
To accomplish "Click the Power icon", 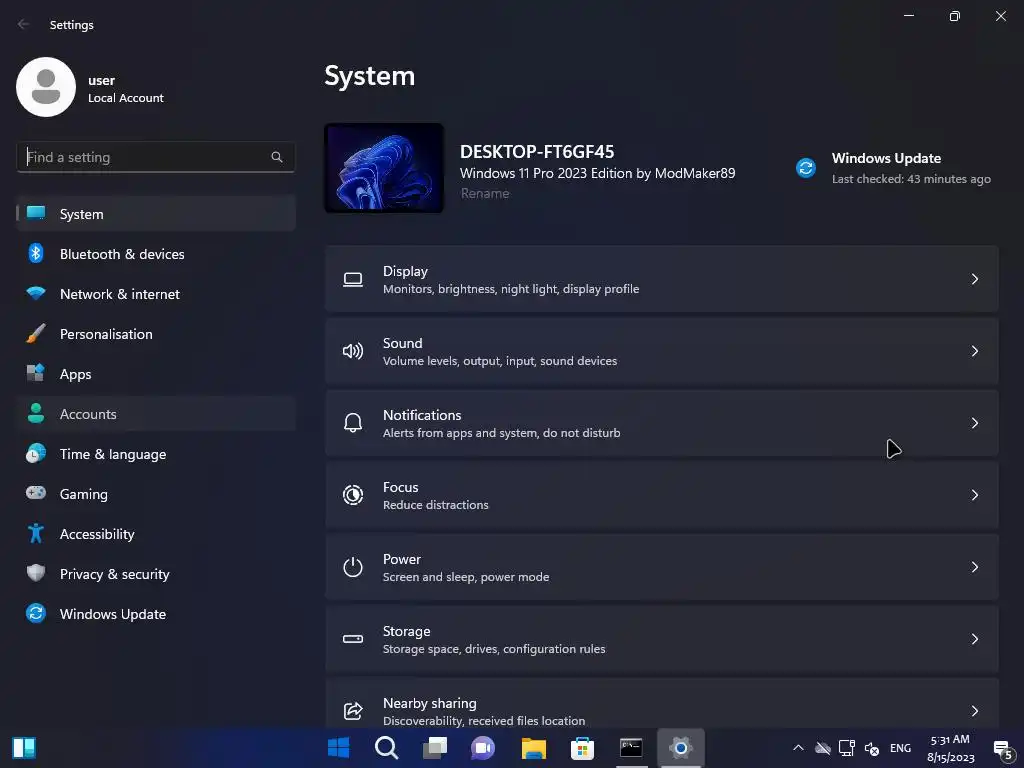I will (353, 567).
